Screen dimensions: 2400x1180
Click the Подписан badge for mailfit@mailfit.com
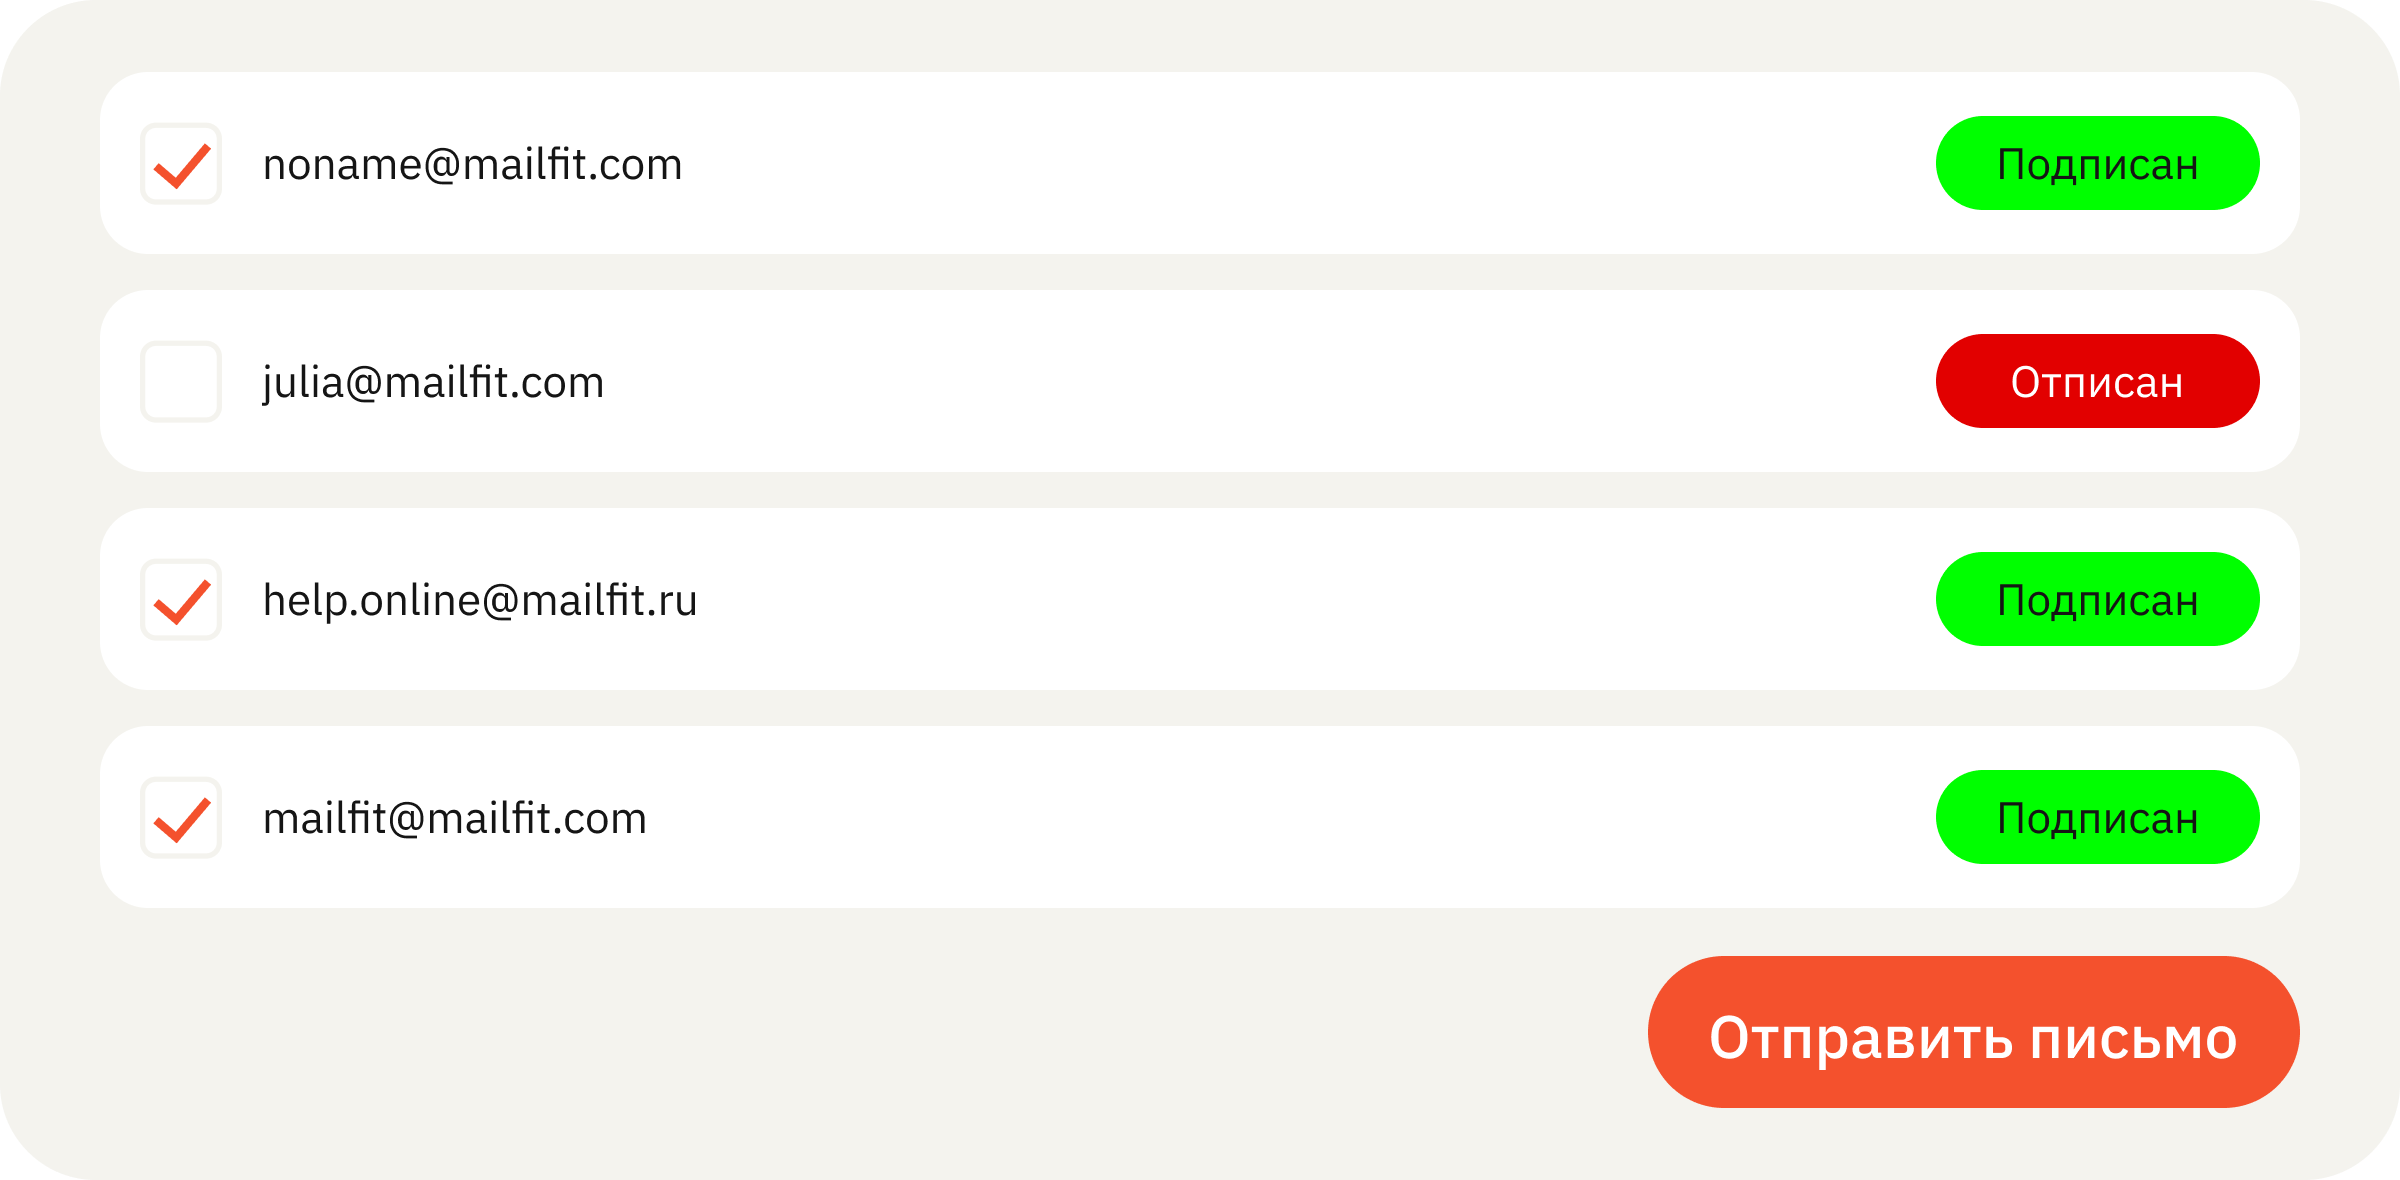coord(2097,817)
